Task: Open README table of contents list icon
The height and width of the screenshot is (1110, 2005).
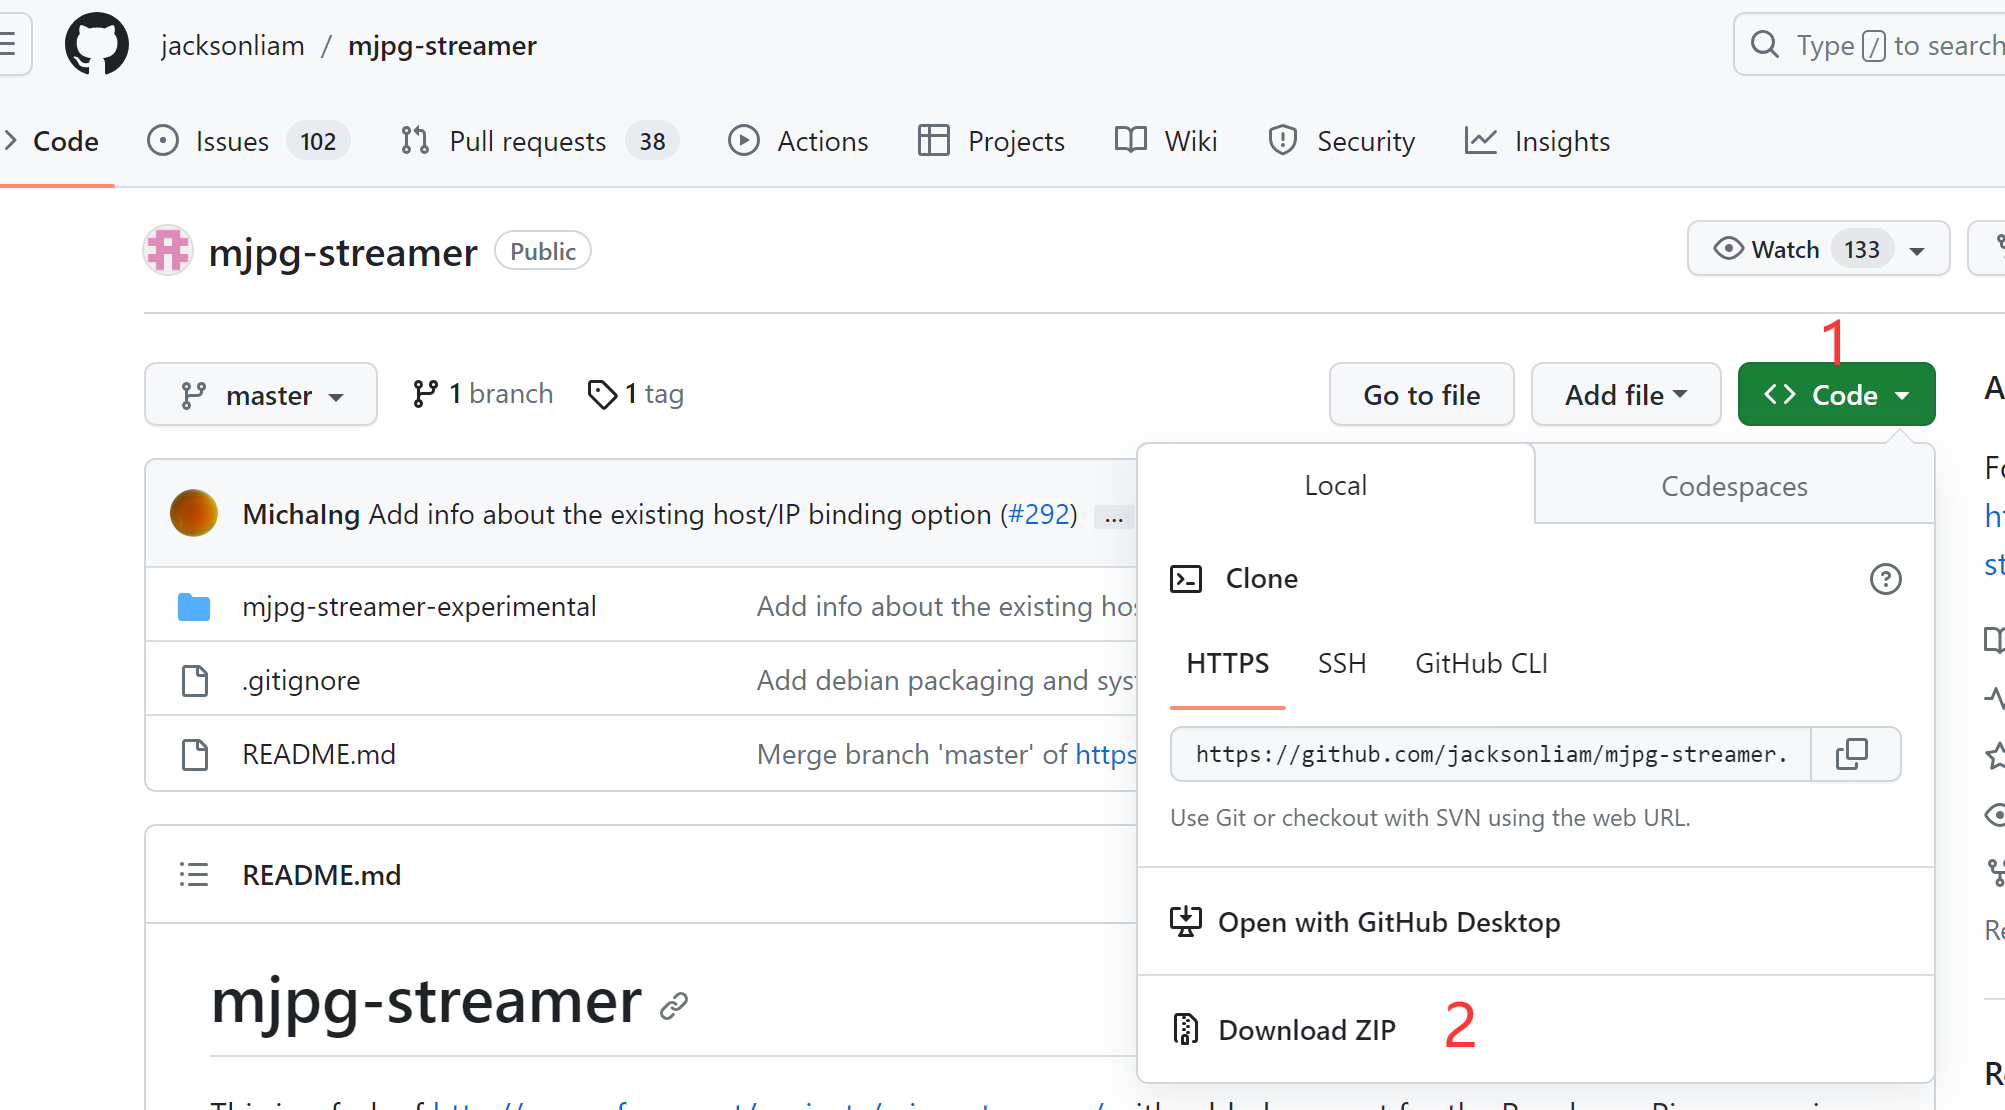Action: tap(194, 875)
